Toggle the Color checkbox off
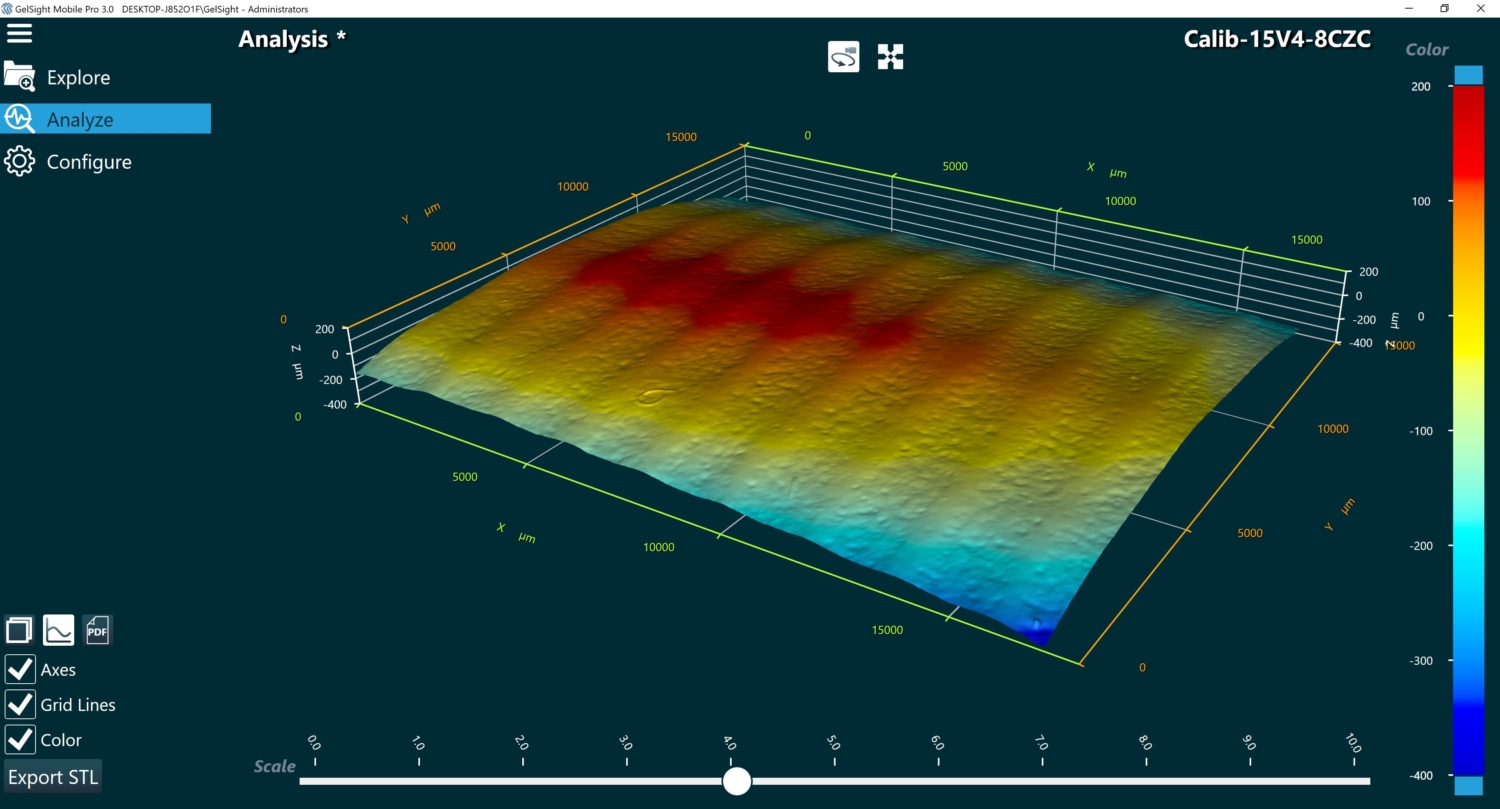 coord(20,739)
